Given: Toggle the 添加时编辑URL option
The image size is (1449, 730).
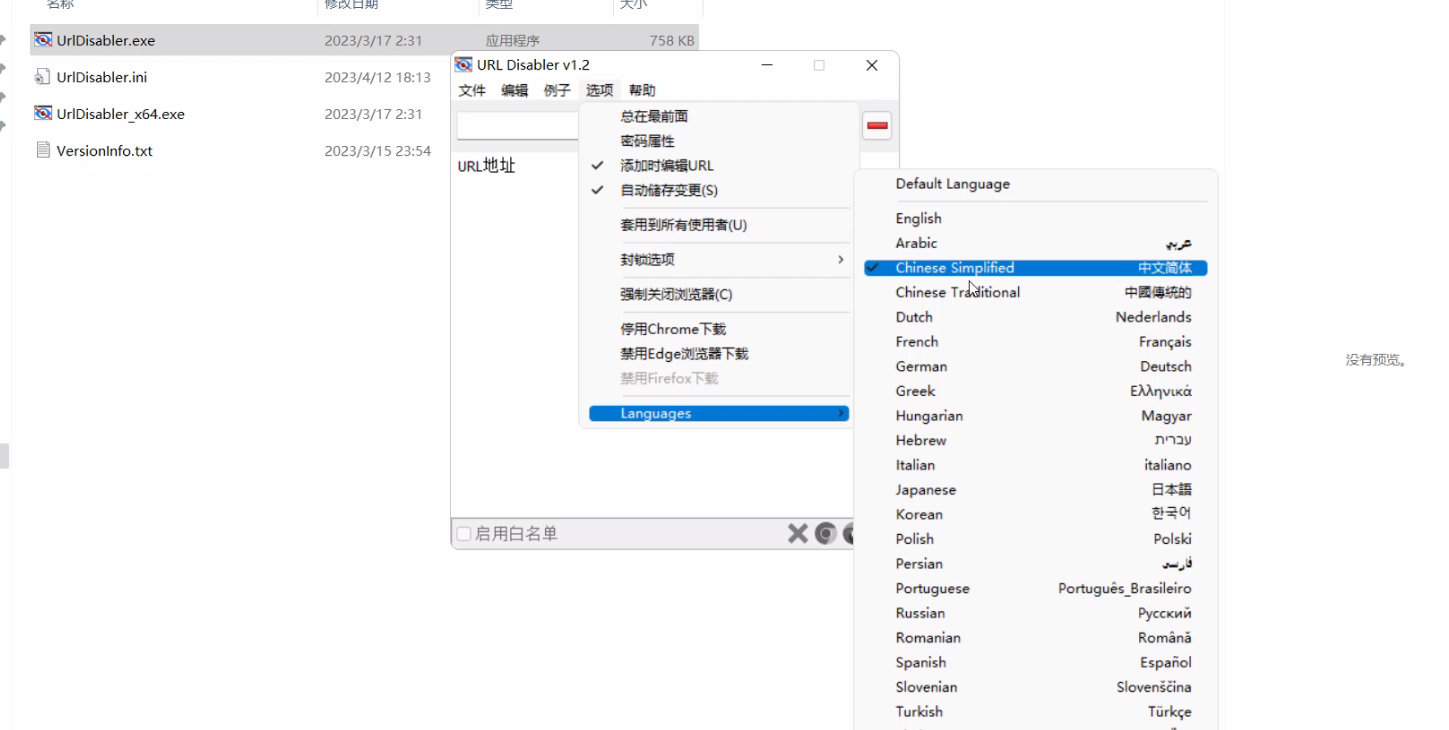Looking at the screenshot, I should coord(666,166).
